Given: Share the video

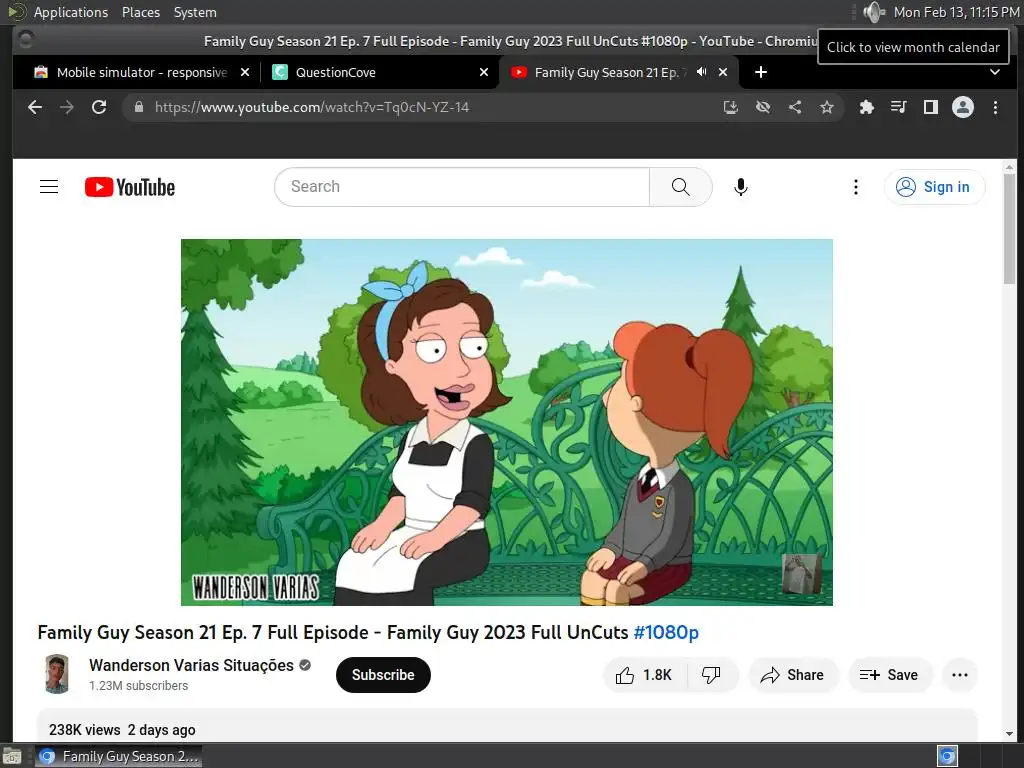Looking at the screenshot, I should tap(793, 675).
